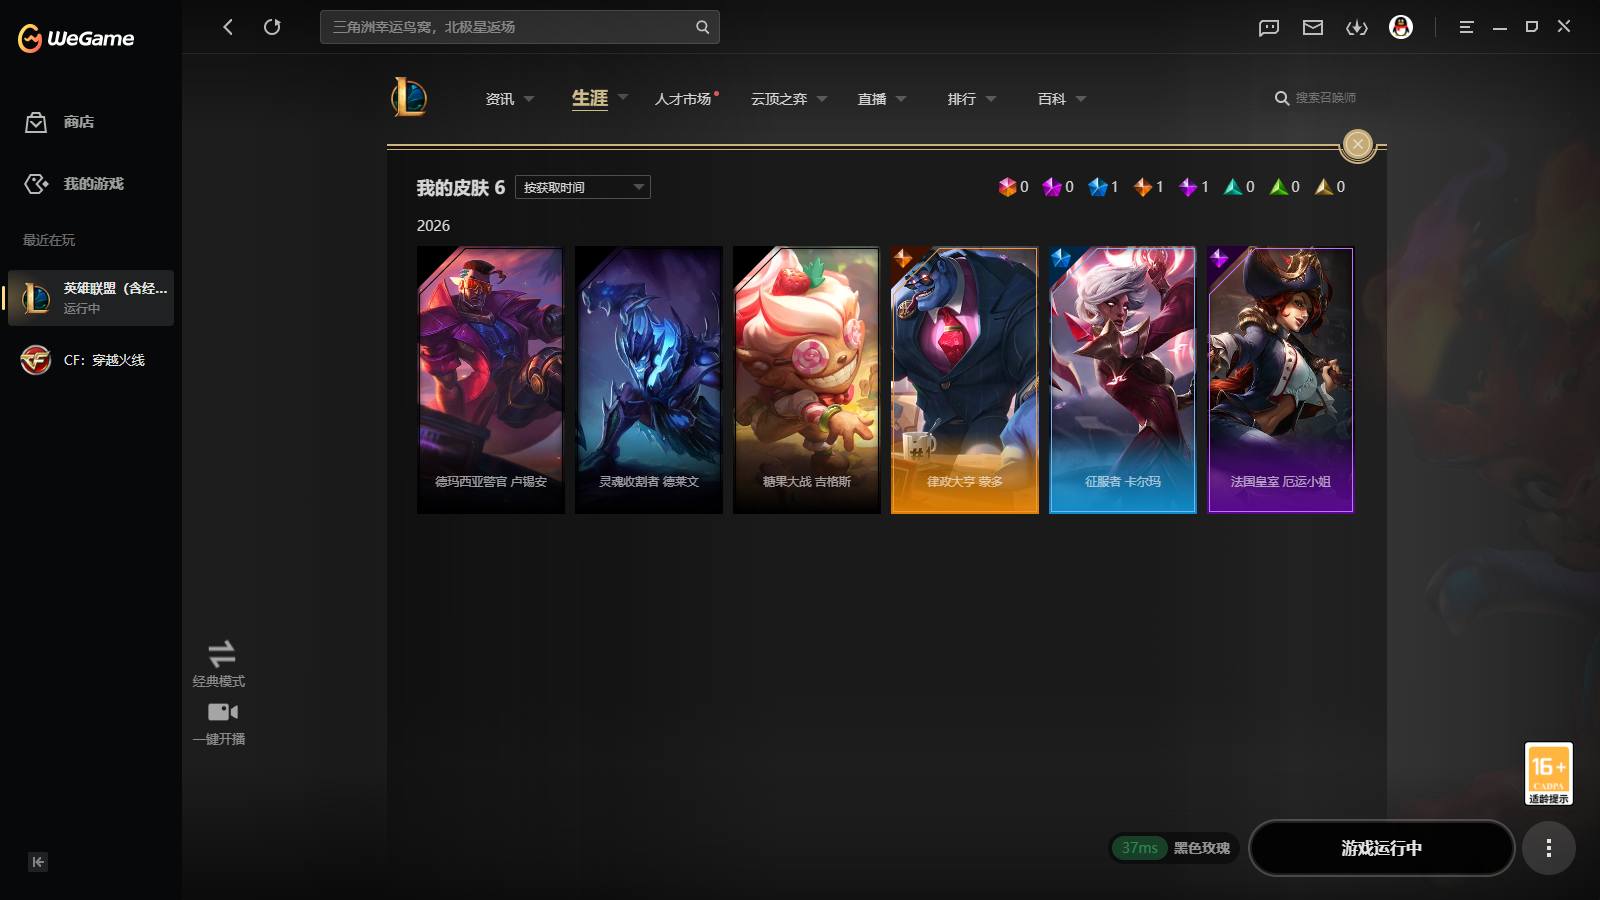This screenshot has height=900, width=1600.
Task: Open the 直播 tab
Action: 872,99
